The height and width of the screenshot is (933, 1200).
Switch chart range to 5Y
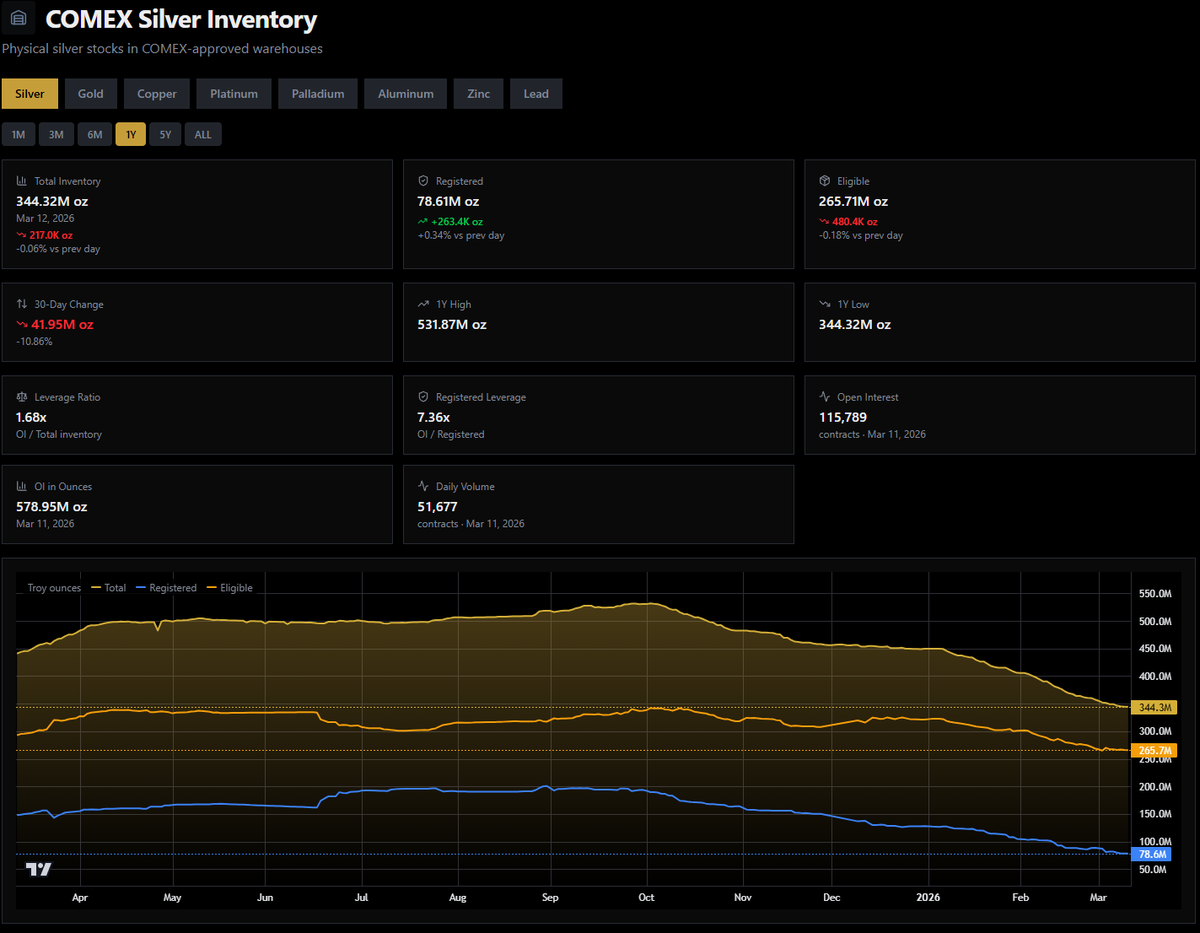coord(165,134)
